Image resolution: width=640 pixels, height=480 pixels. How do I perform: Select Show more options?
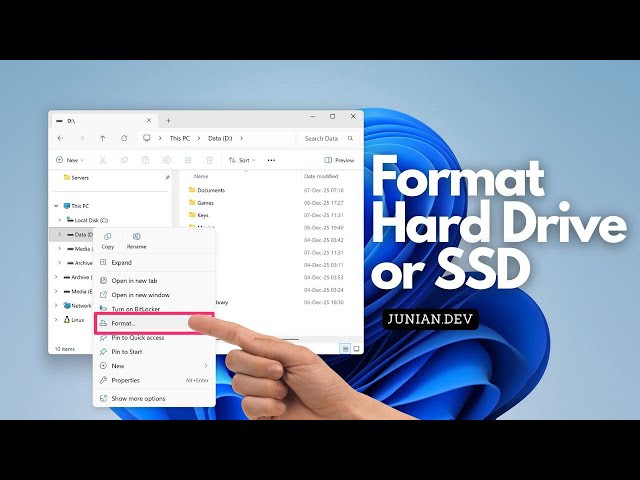pyautogui.click(x=154, y=398)
